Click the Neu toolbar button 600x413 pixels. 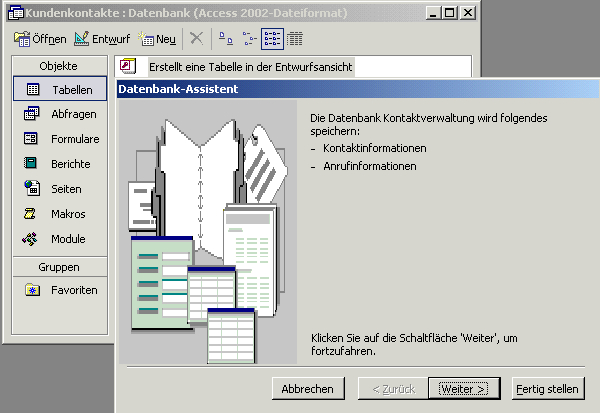pos(157,39)
